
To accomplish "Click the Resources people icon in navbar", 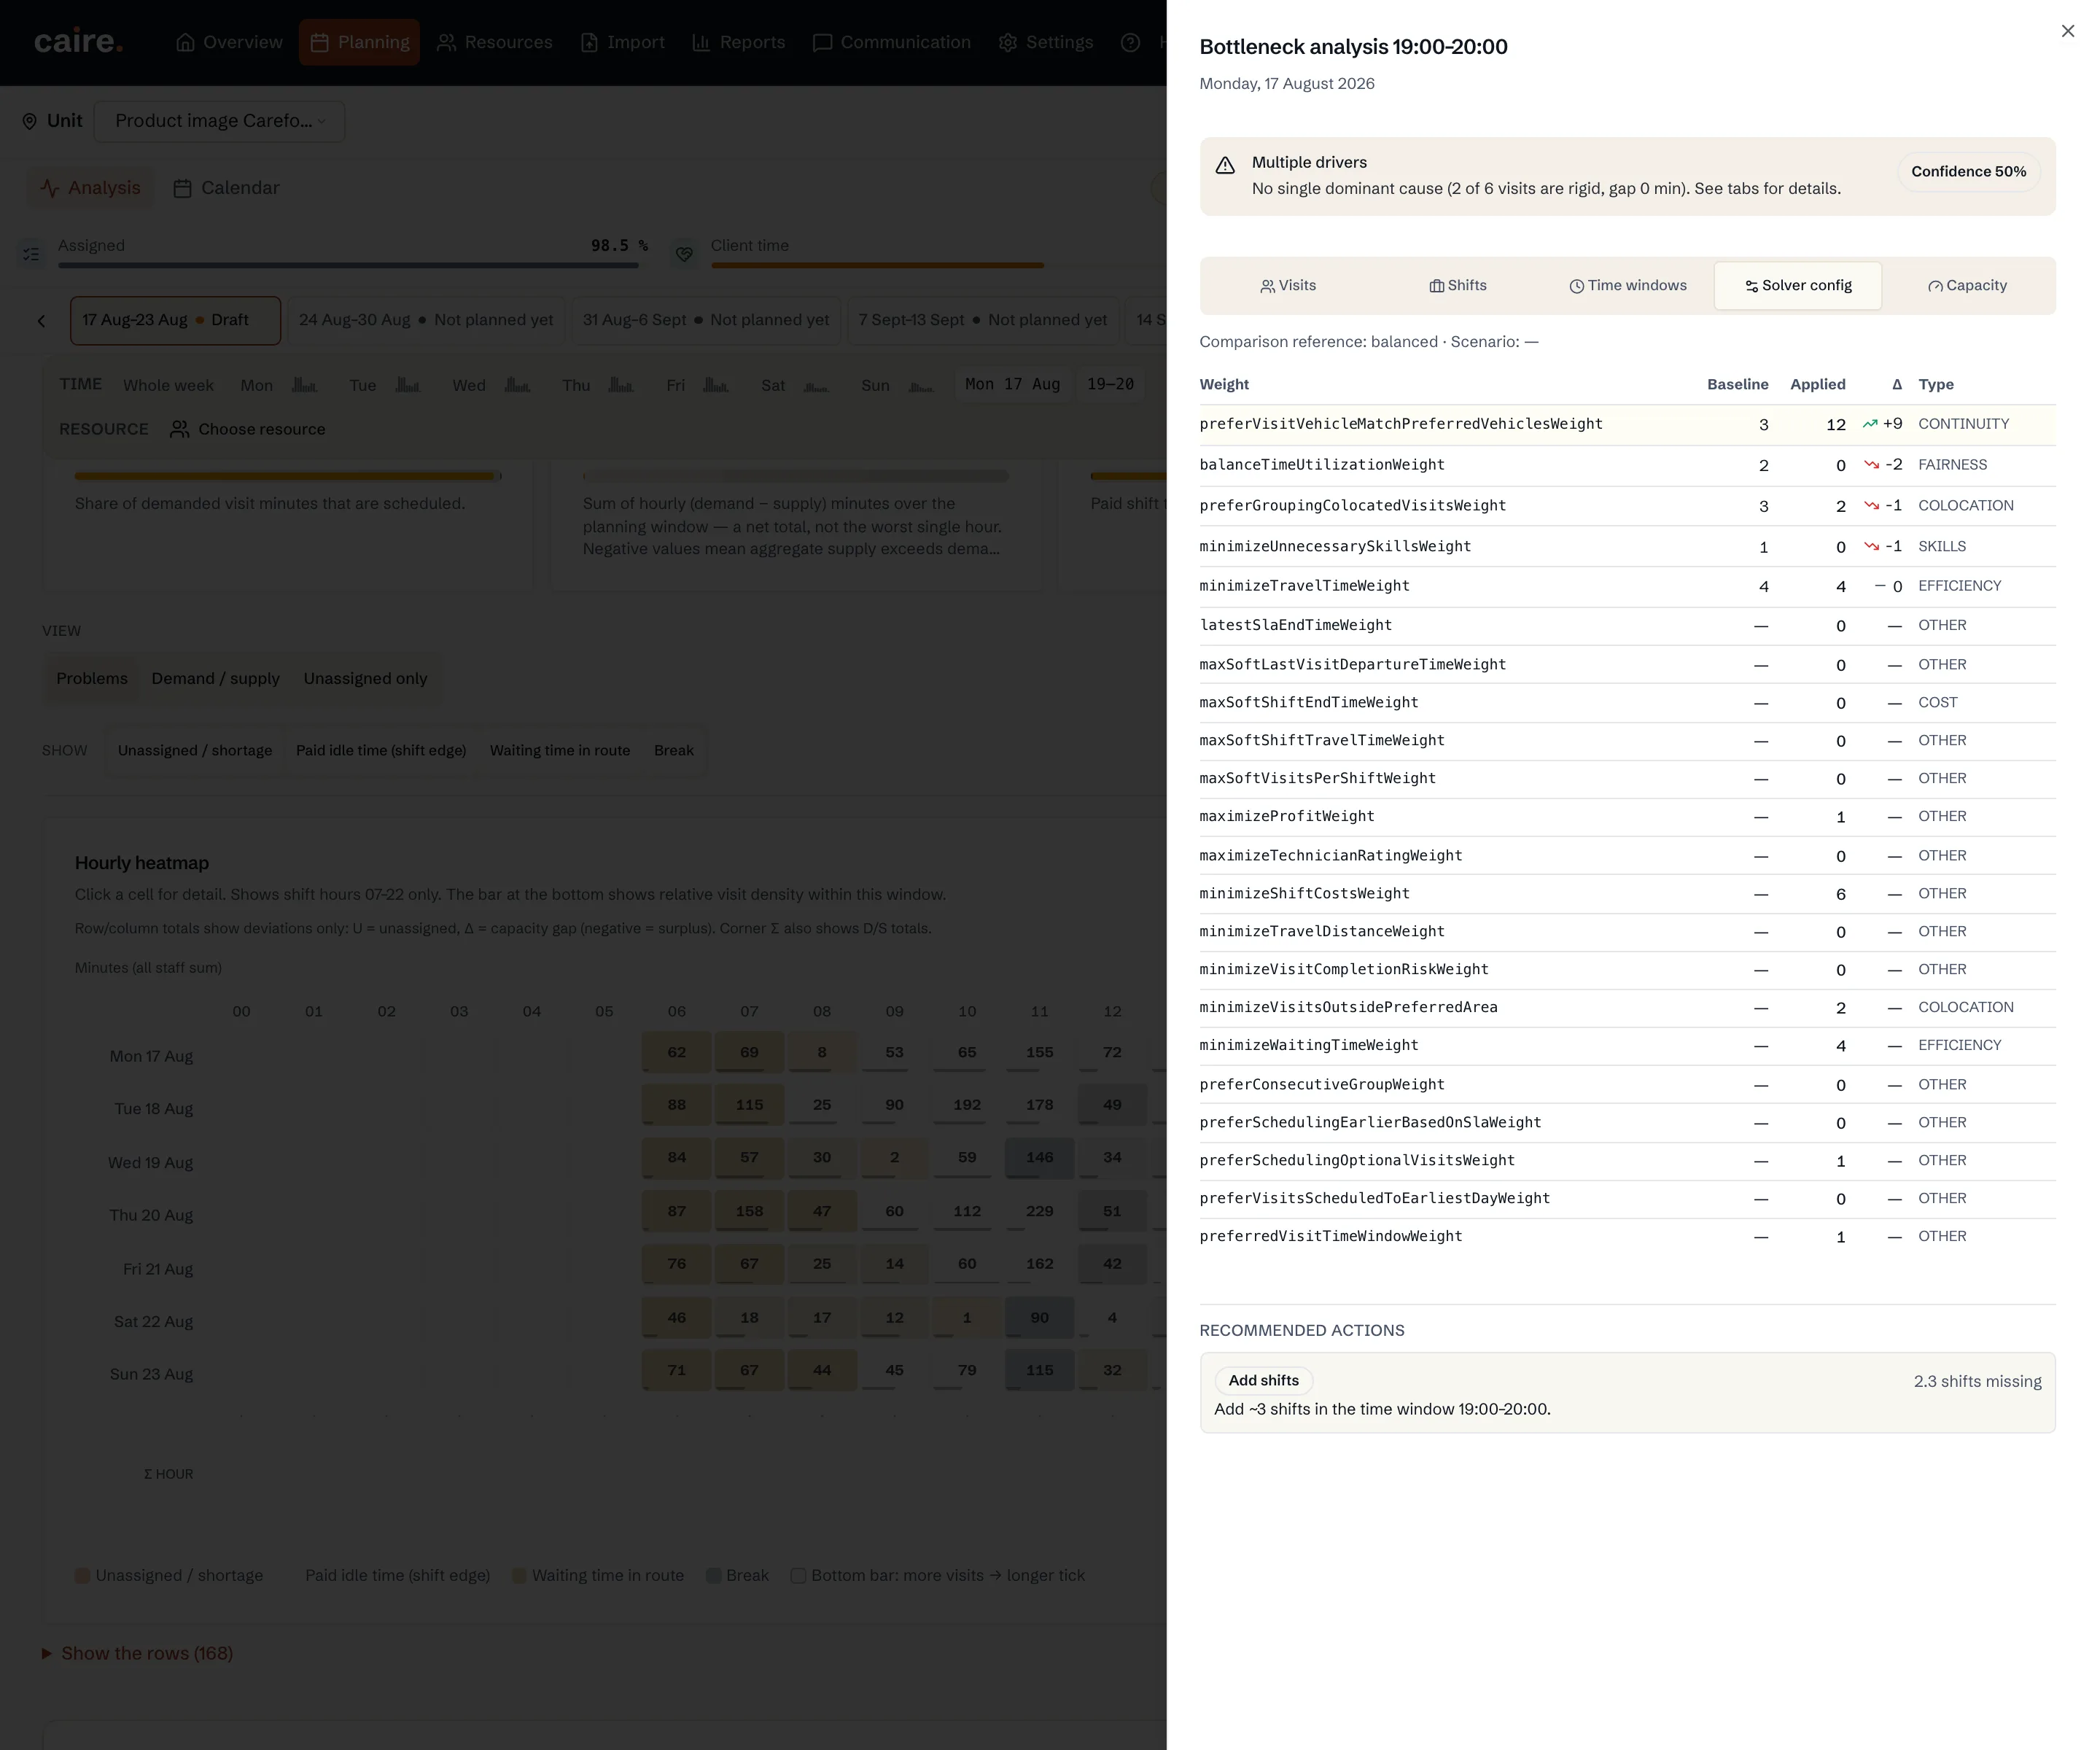I will coord(446,42).
